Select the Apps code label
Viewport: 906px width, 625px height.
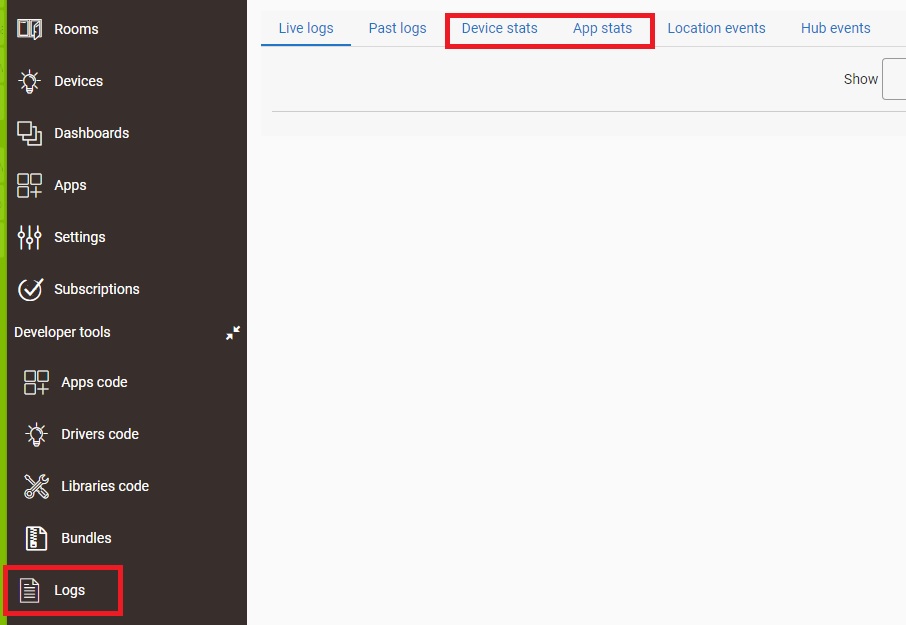coord(94,382)
